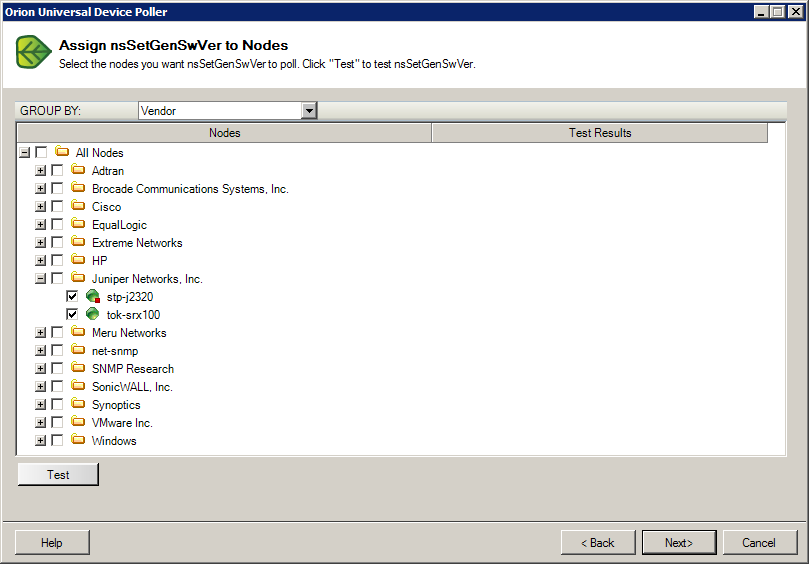The image size is (809, 564).
Task: Collapse the Juniper Networks group
Action: click(x=40, y=279)
